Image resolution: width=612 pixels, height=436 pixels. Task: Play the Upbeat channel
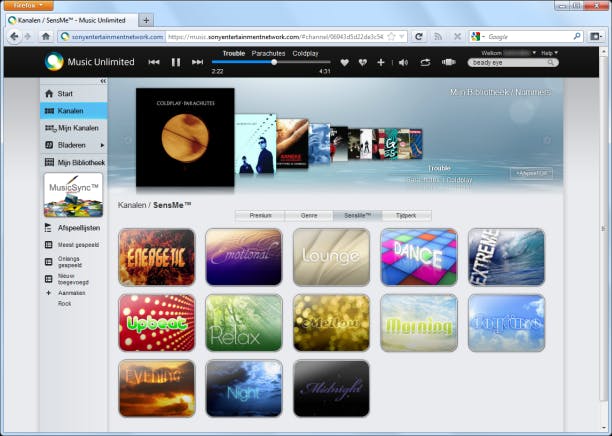pyautogui.click(x=157, y=323)
